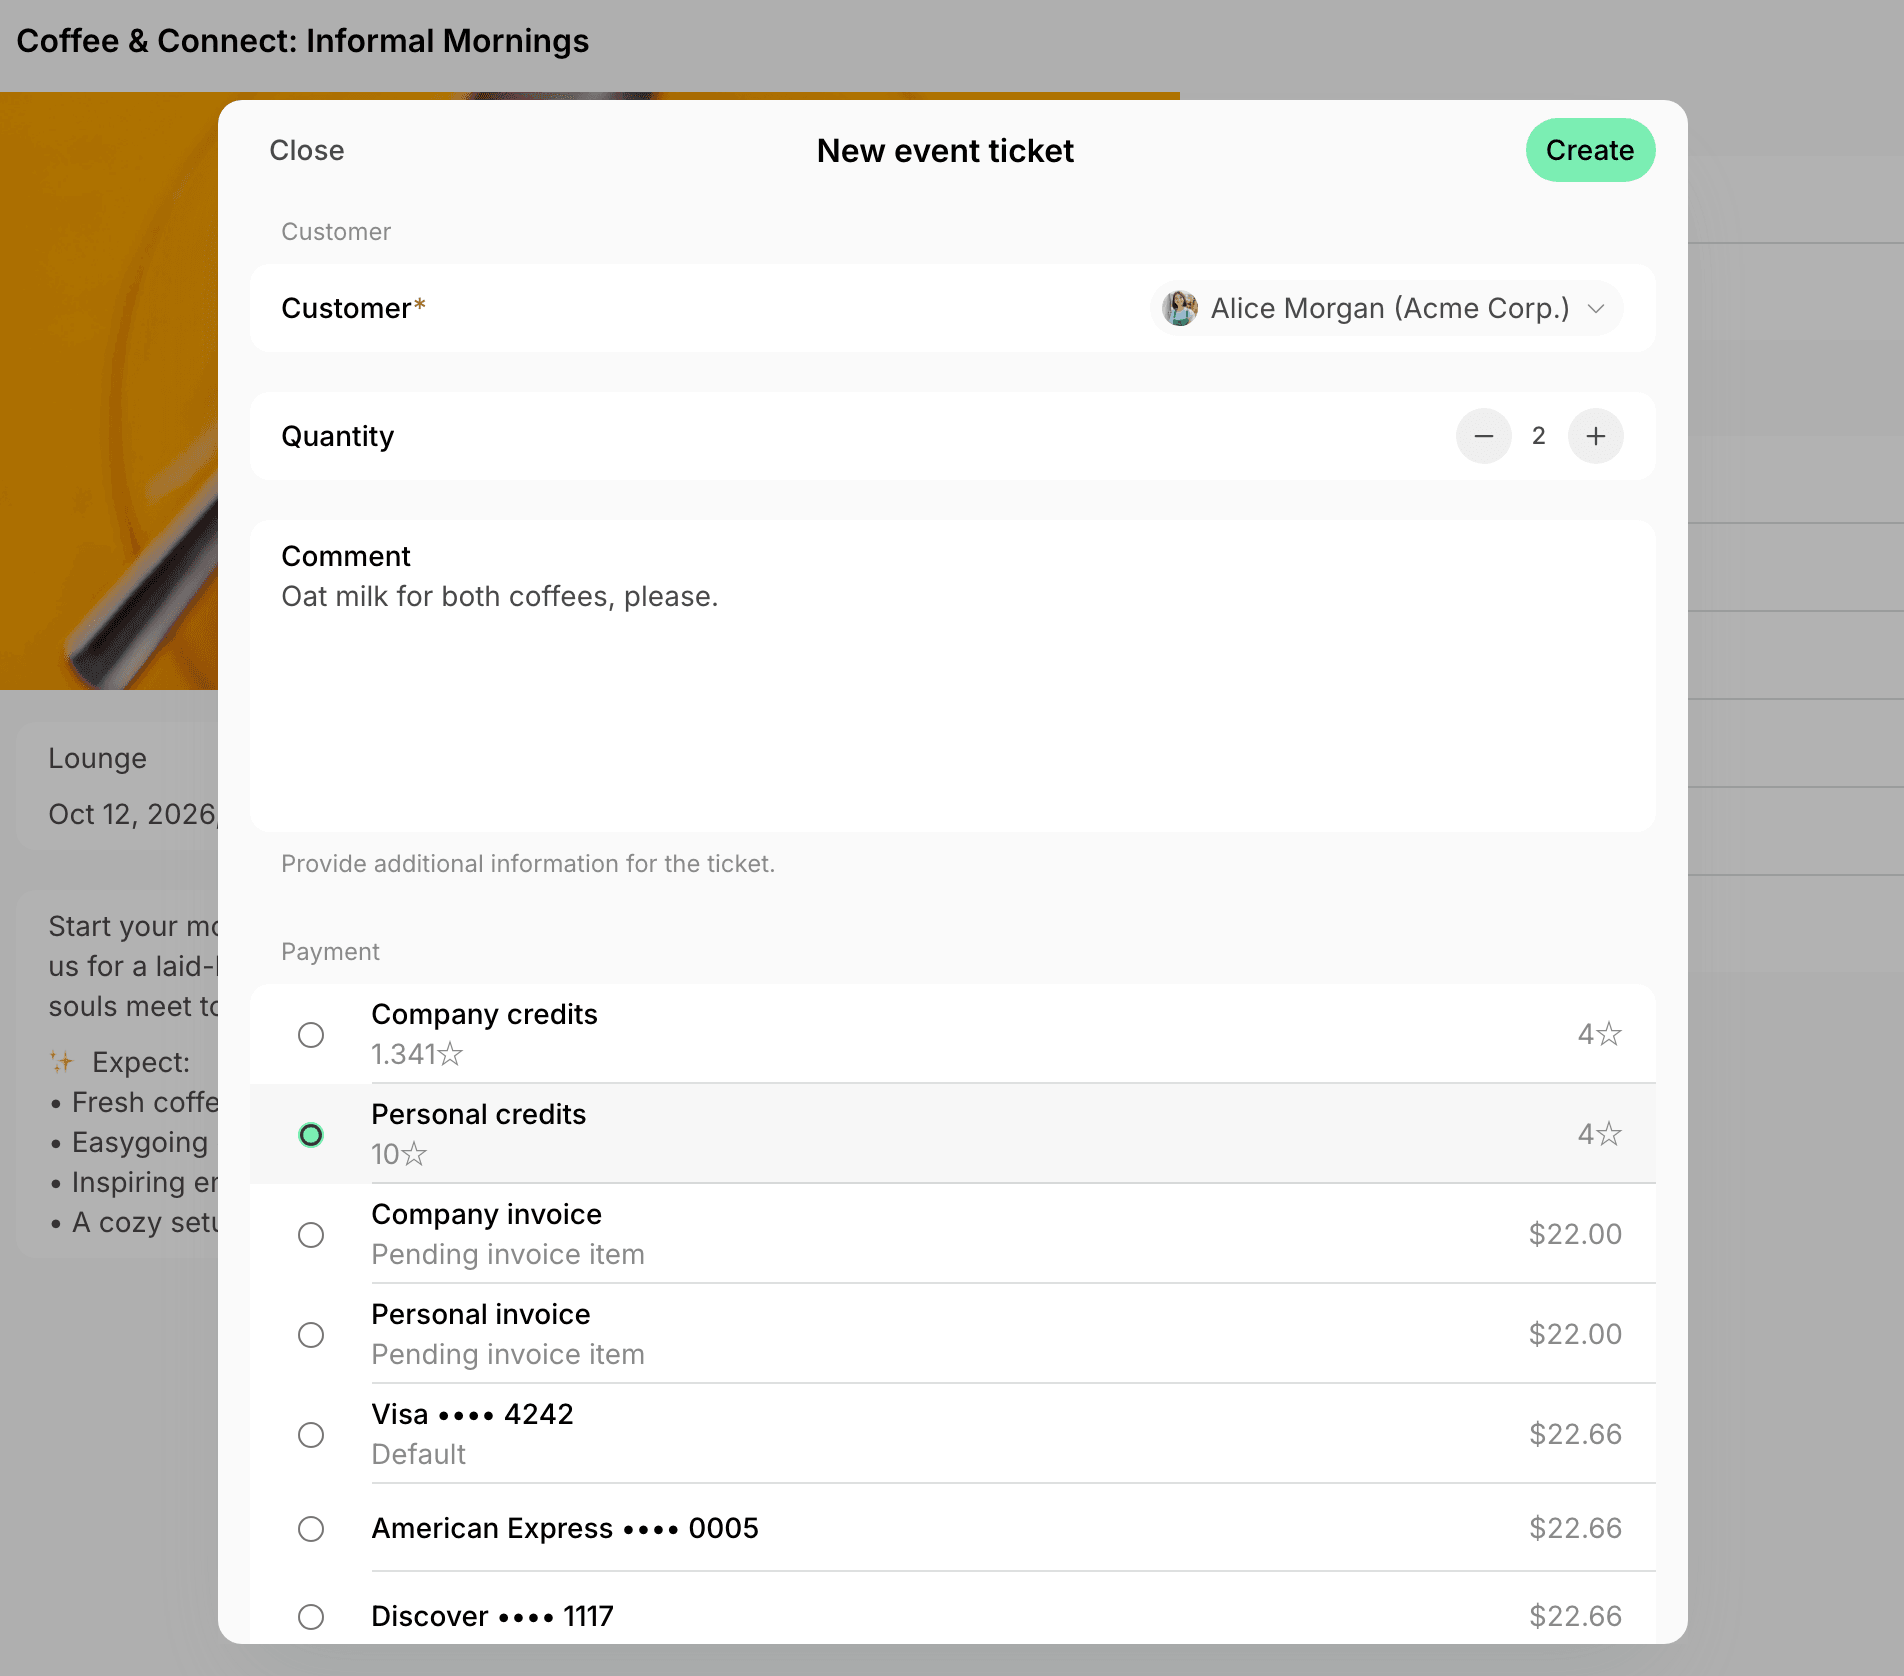Click Alice Morgan's avatar picture
The width and height of the screenshot is (1904, 1676).
[x=1180, y=308]
